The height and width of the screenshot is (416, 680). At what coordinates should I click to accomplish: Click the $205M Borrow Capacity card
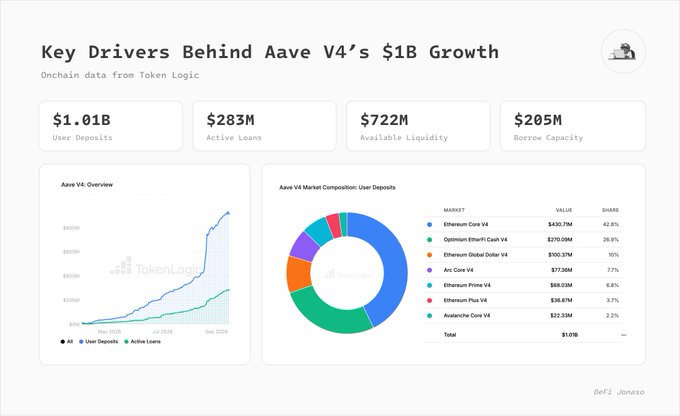click(573, 126)
